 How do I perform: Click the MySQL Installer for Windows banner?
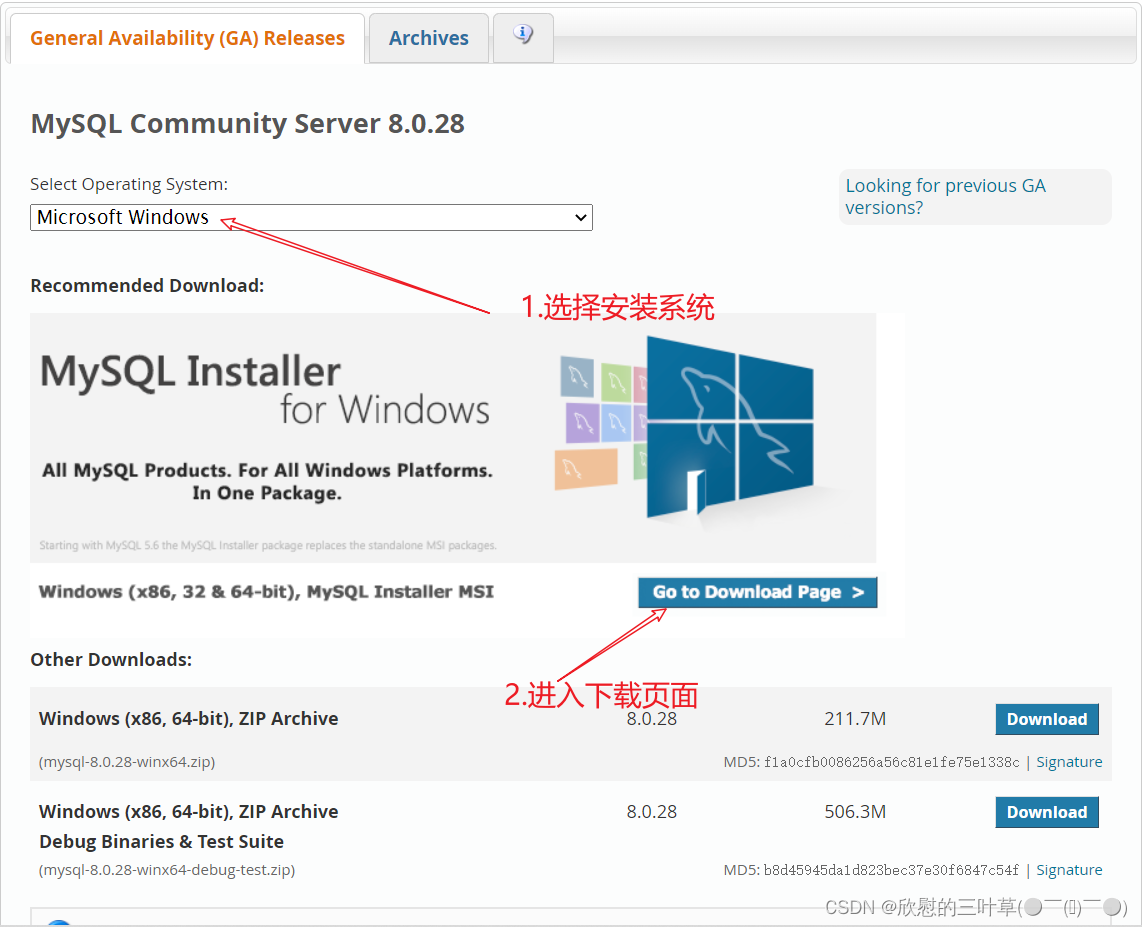click(x=452, y=438)
